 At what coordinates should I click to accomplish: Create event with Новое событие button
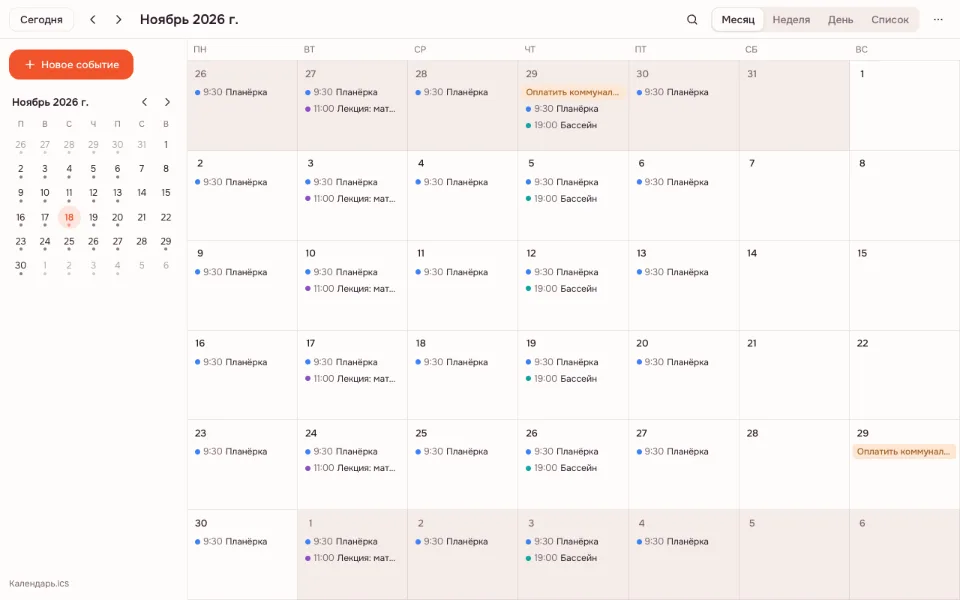pos(71,64)
